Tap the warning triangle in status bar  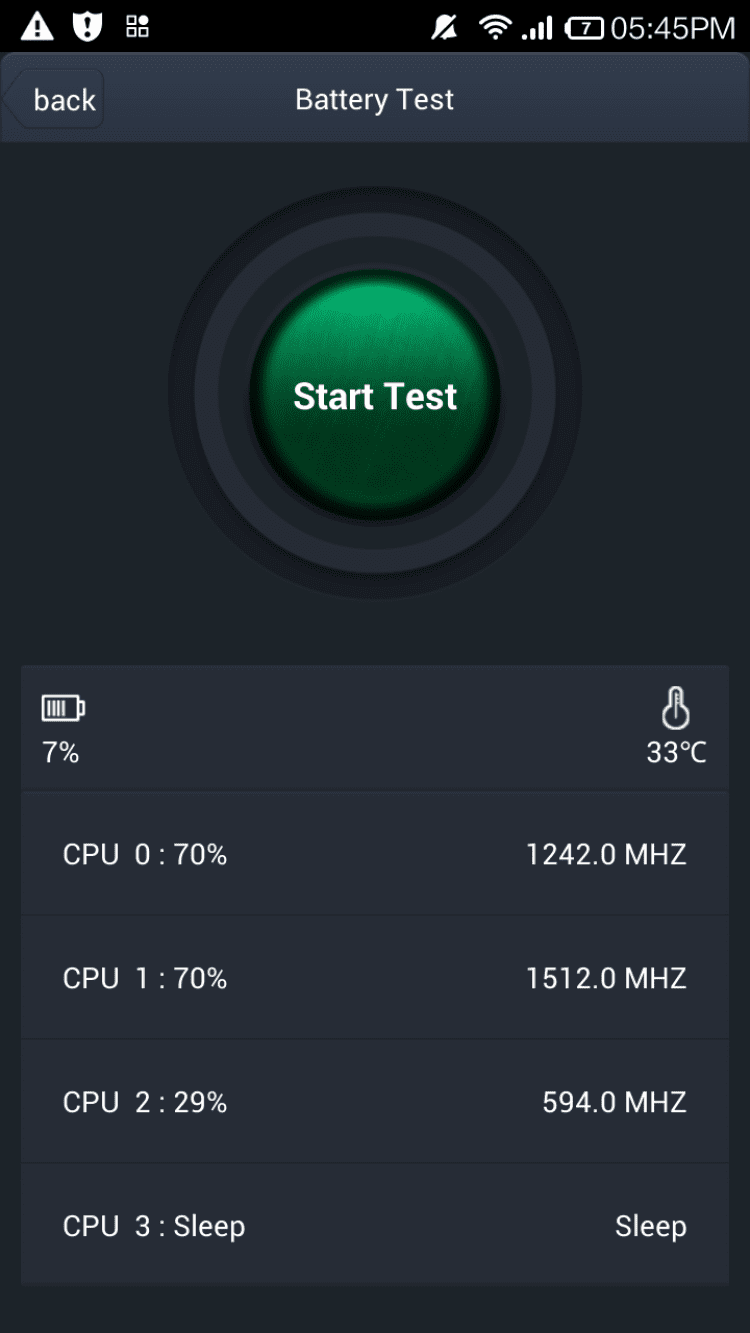(x=37, y=27)
